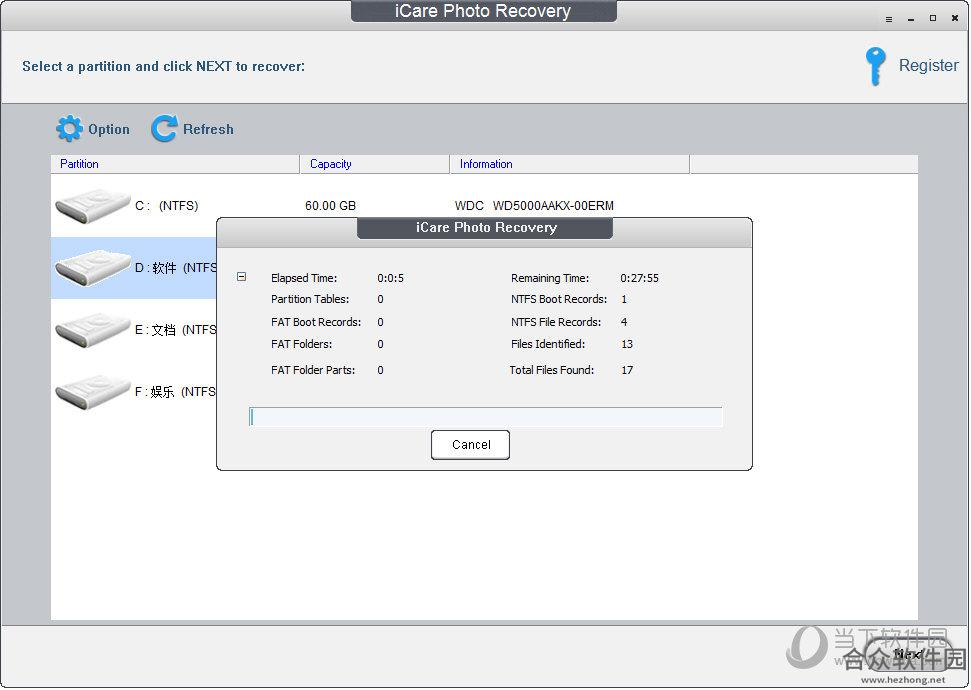
Task: Click the Option label text
Action: pyautogui.click(x=109, y=129)
